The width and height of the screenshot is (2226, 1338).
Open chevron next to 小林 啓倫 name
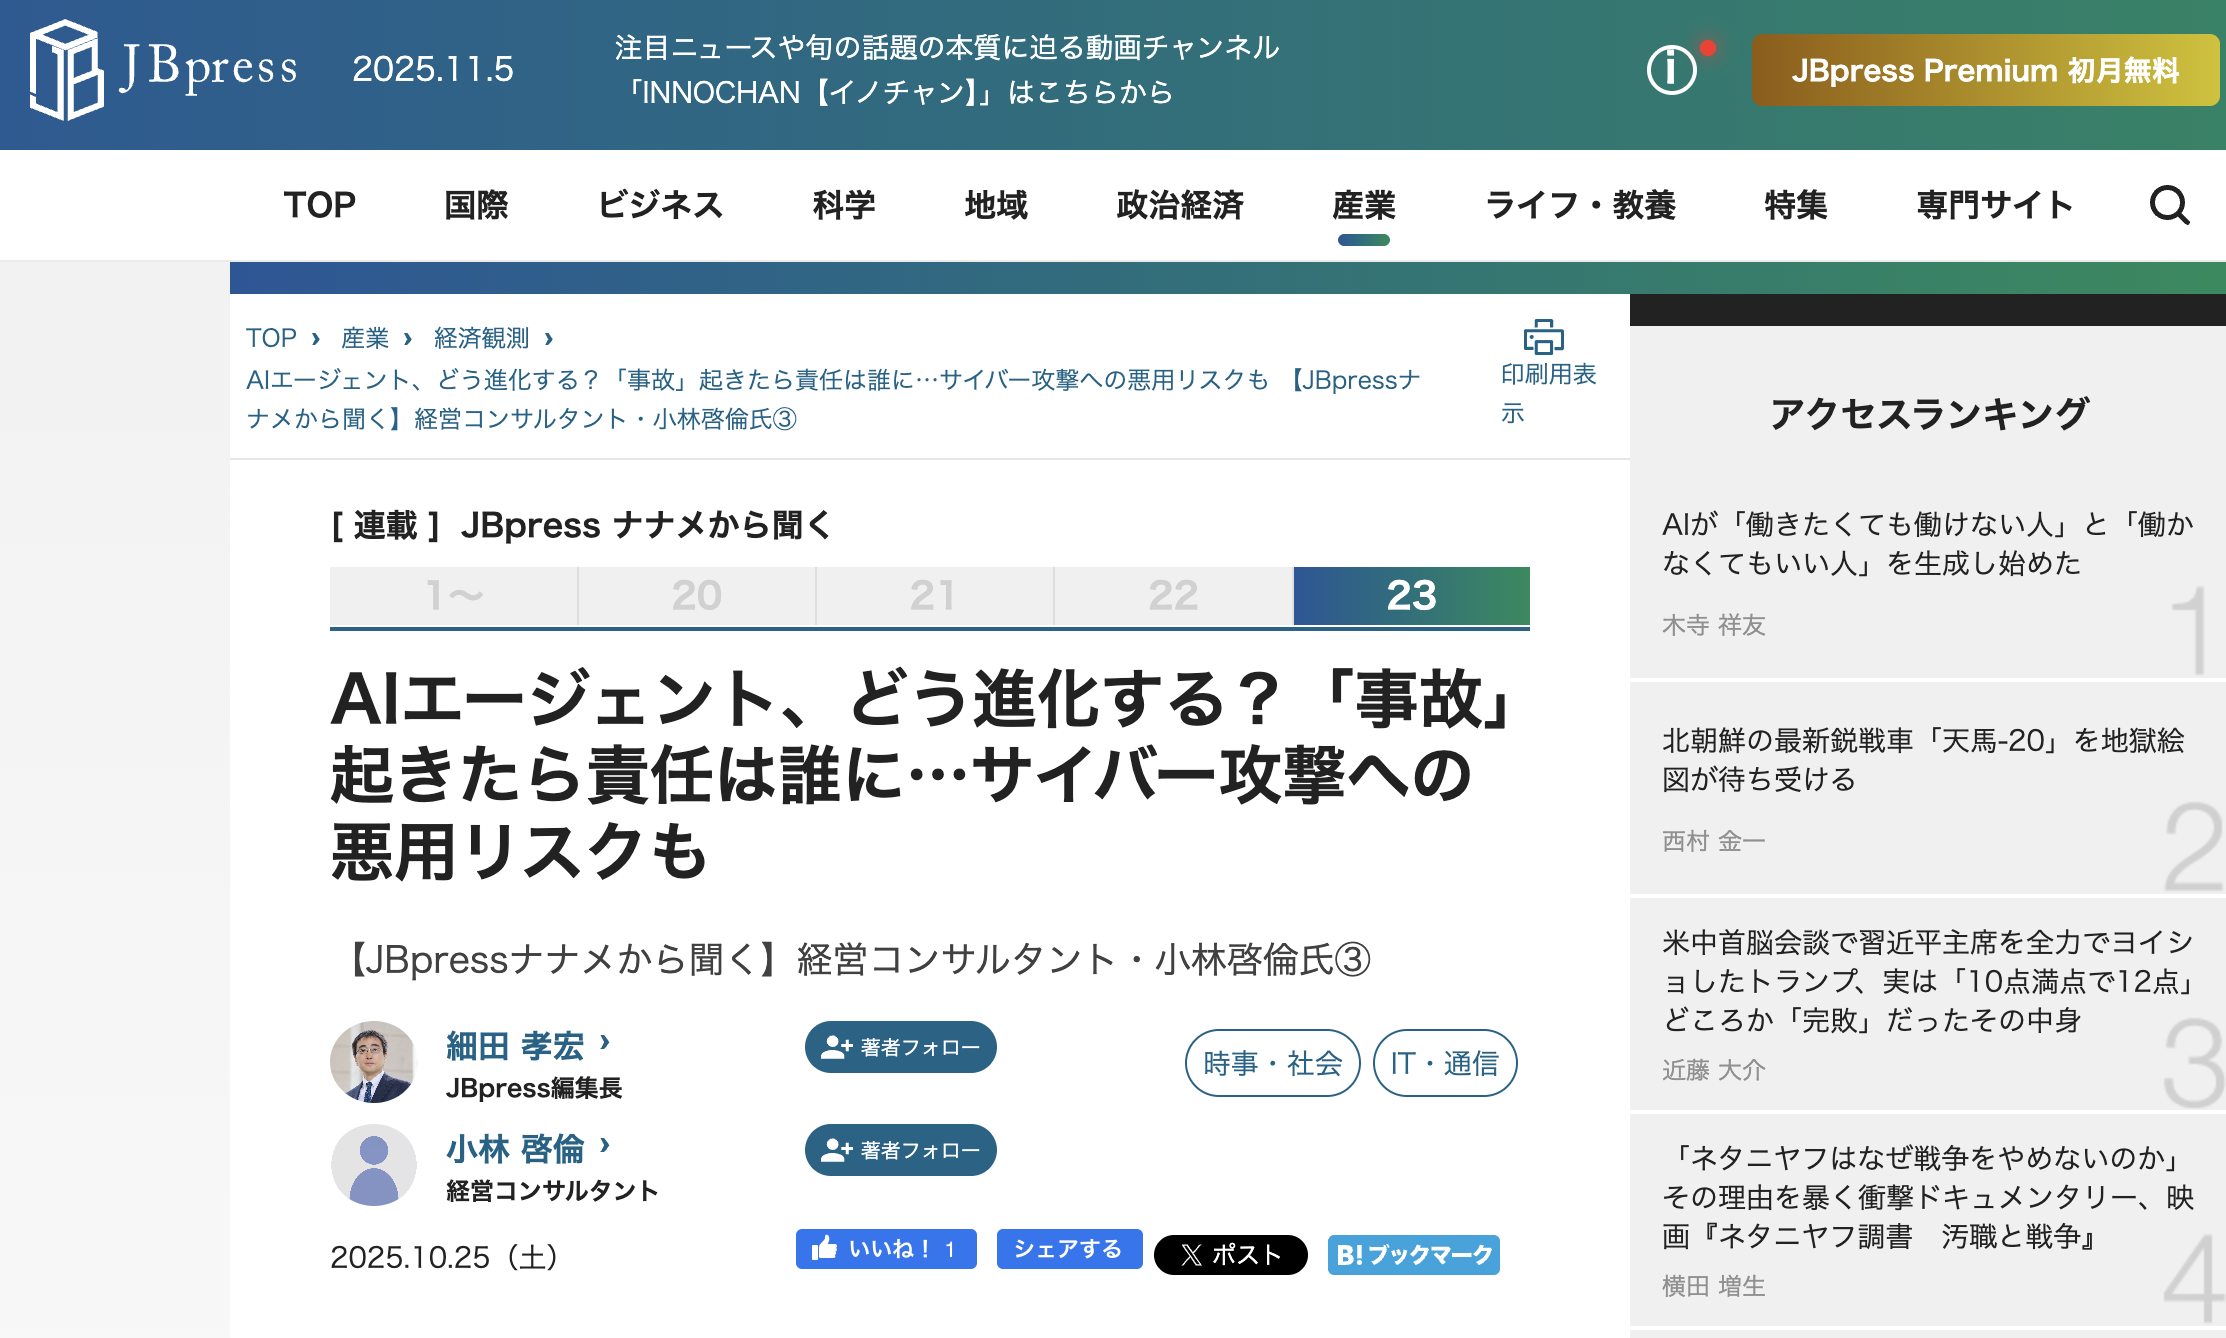tap(605, 1146)
